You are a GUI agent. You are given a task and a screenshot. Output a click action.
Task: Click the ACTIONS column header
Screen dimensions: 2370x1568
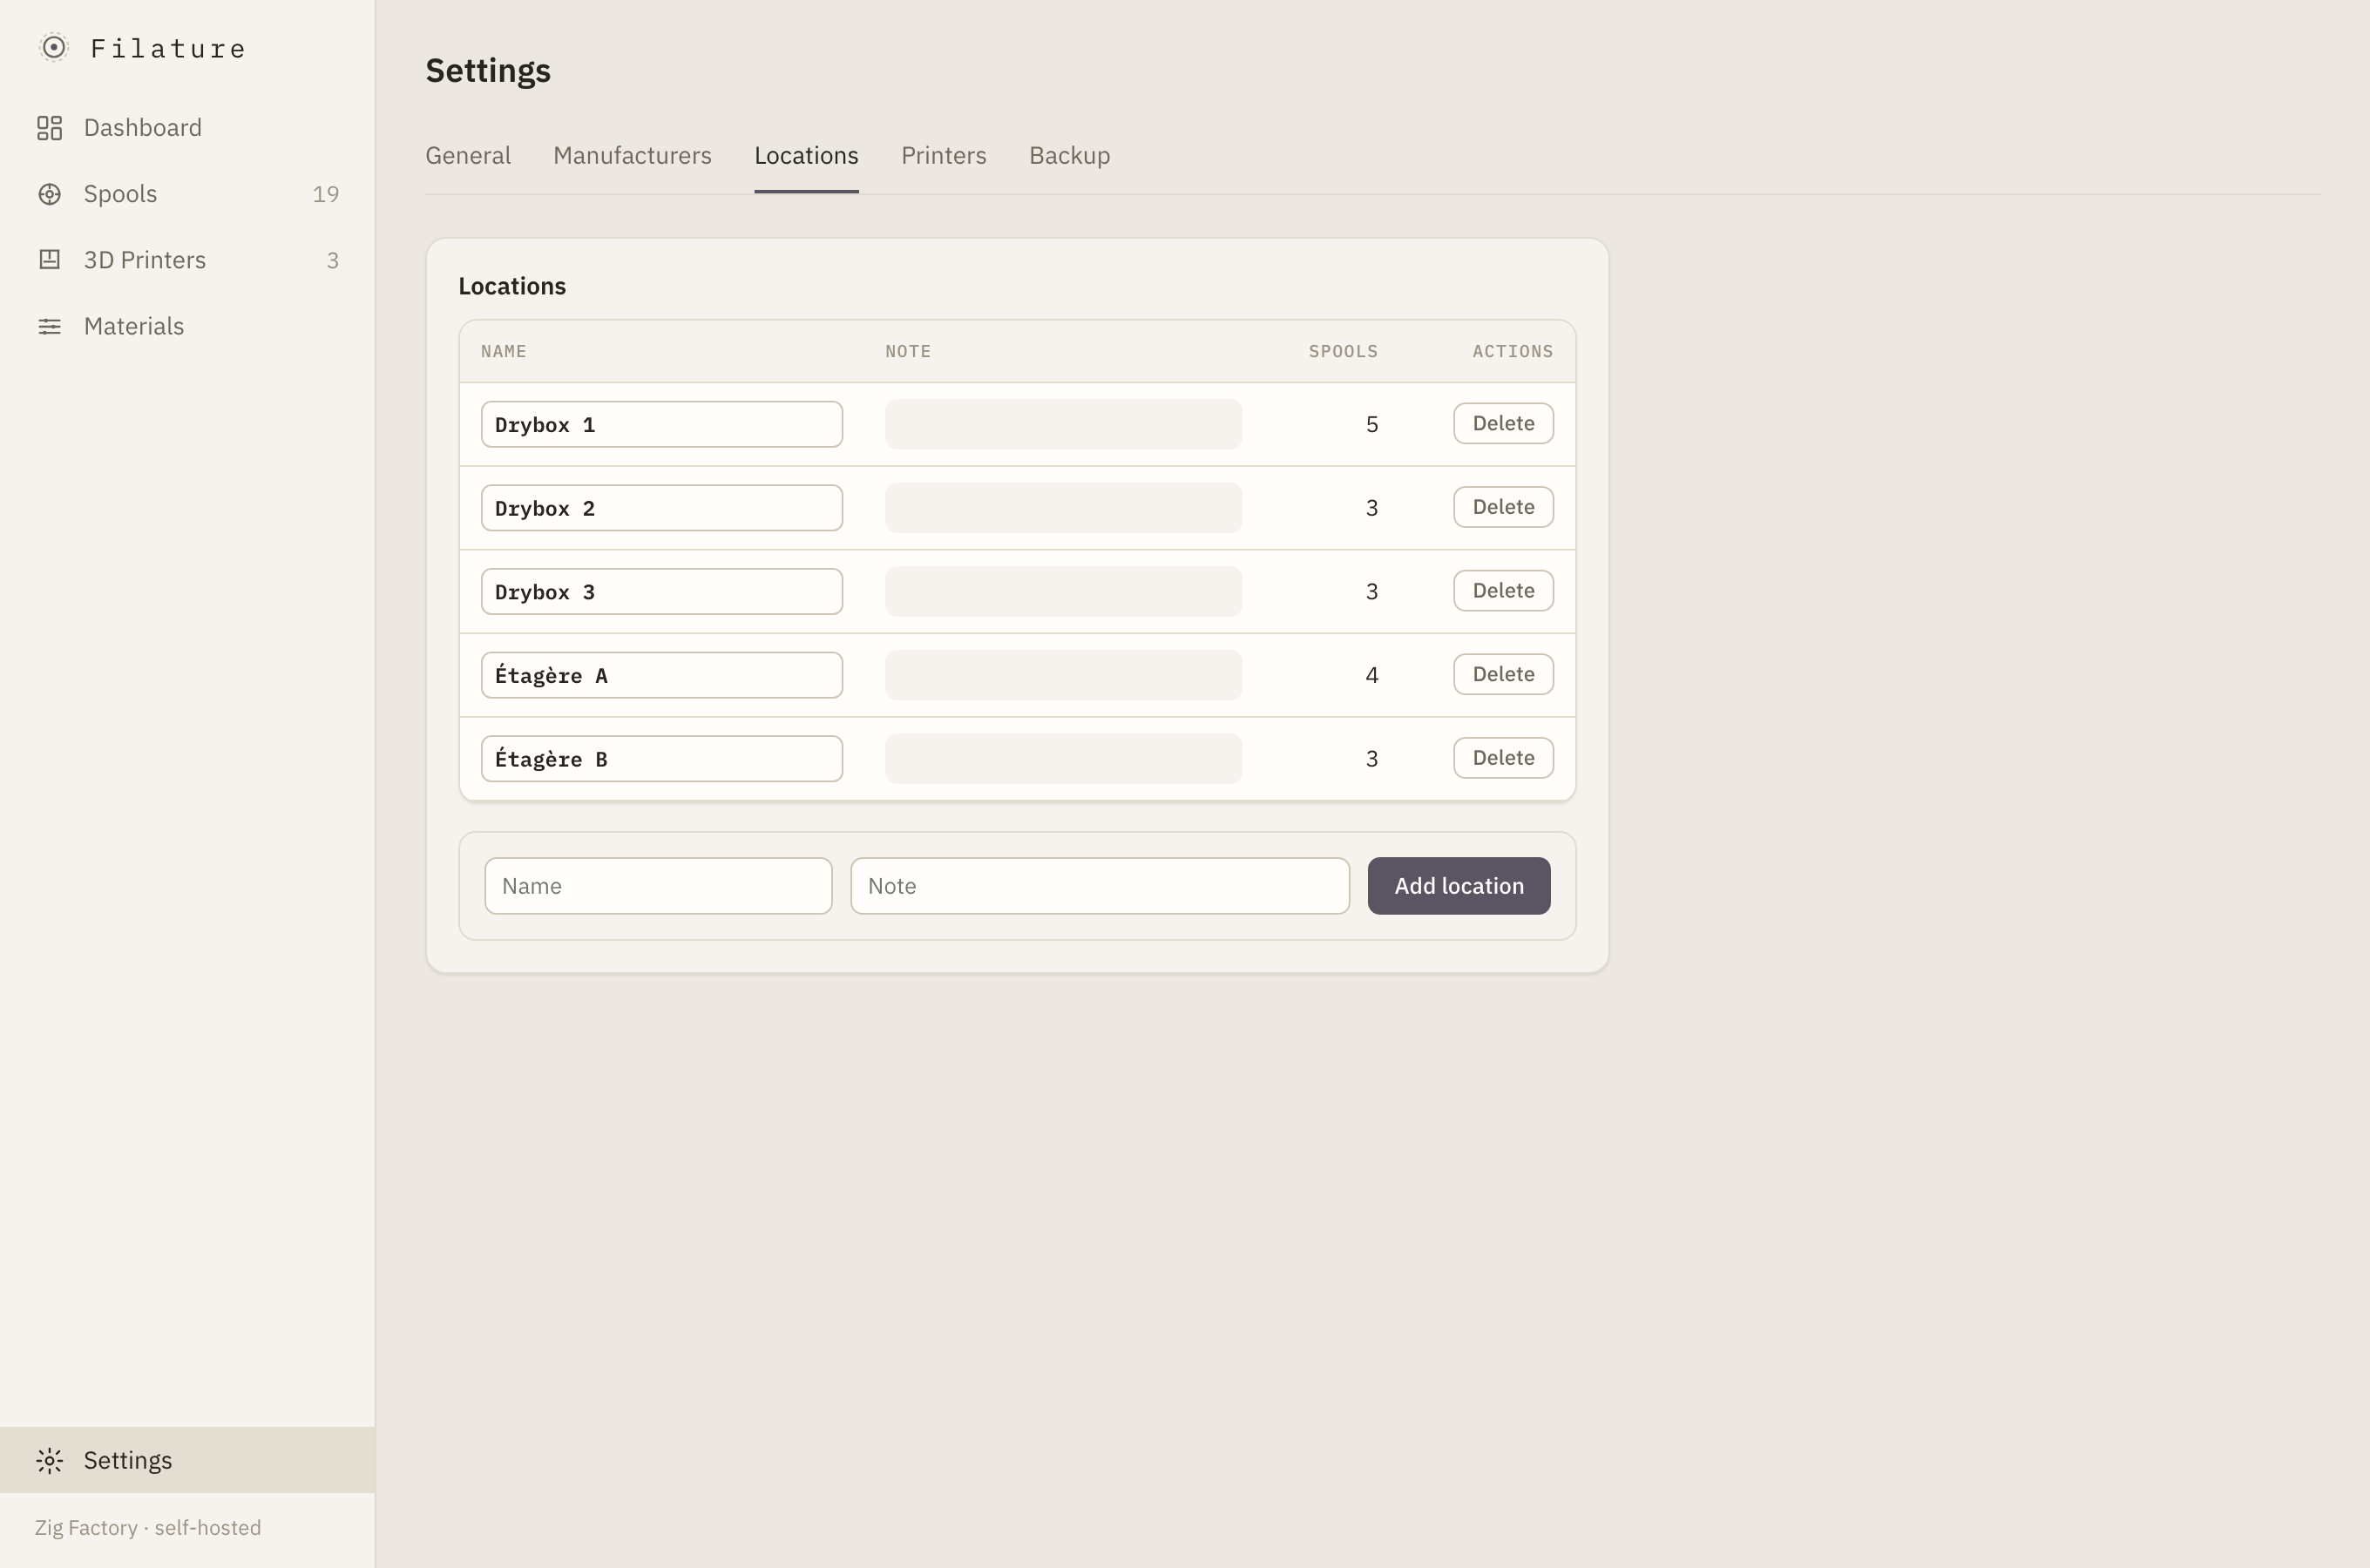point(1512,351)
